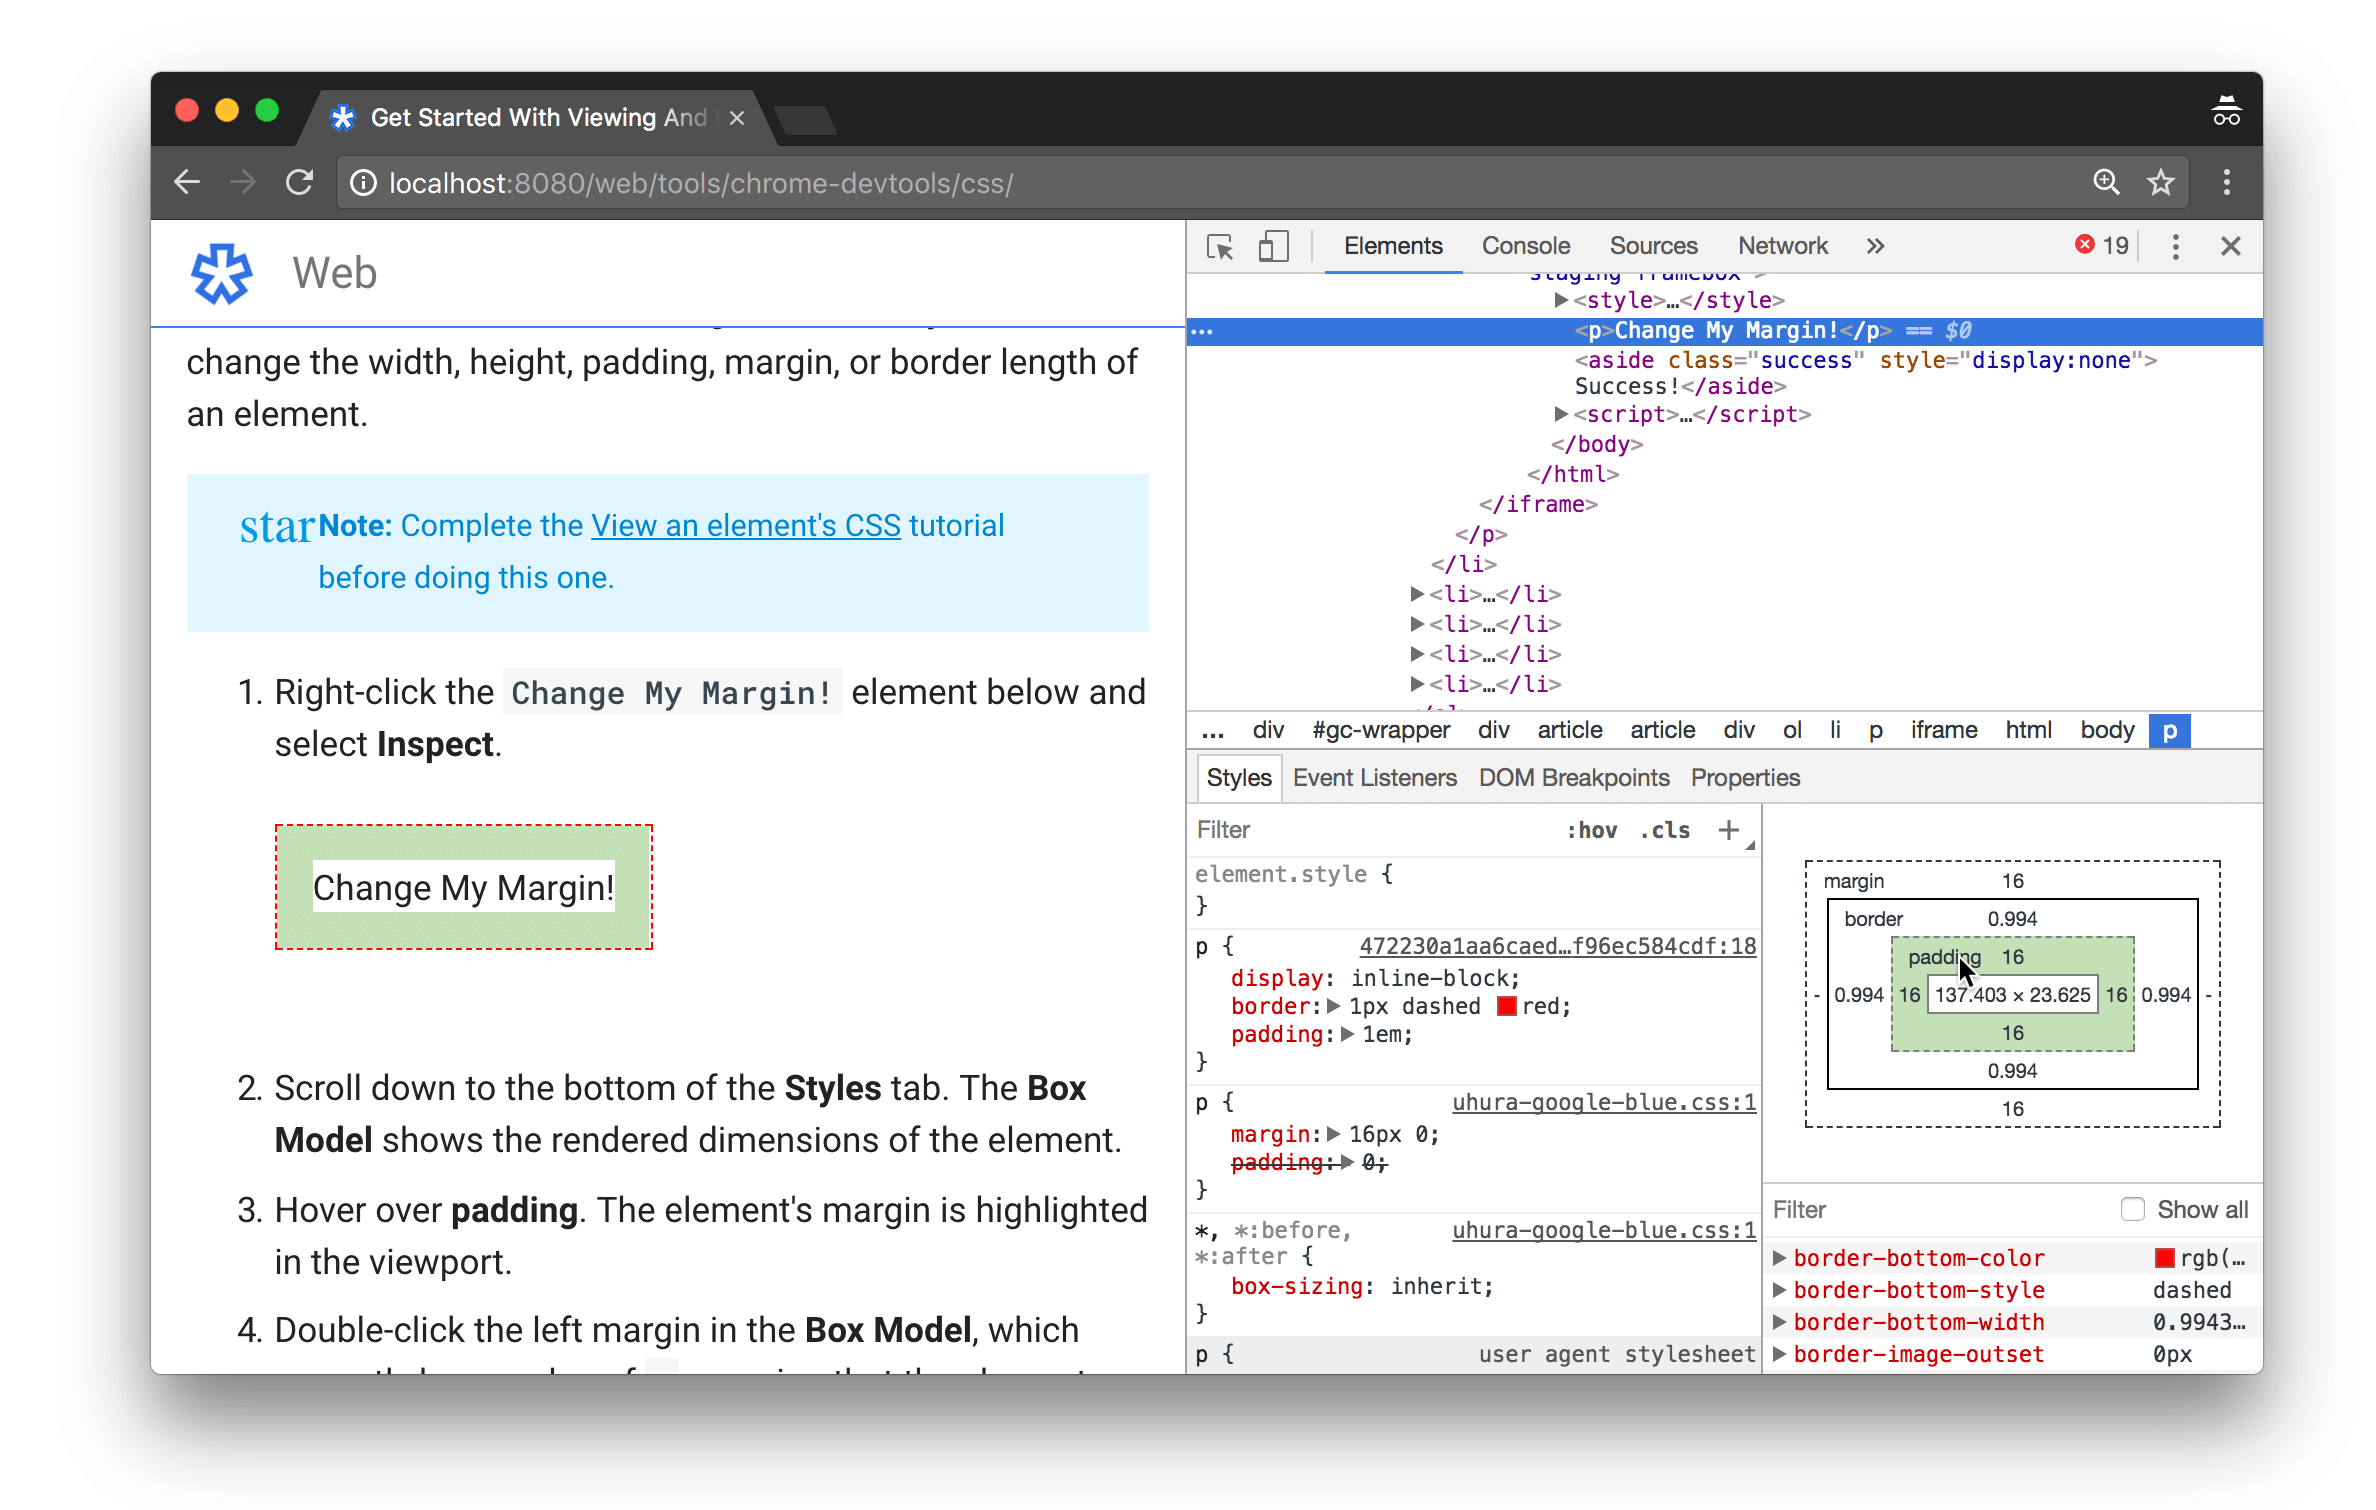Screen dimensions: 2376x1510
Task: Click the 19 errors badge
Action: (x=2099, y=245)
